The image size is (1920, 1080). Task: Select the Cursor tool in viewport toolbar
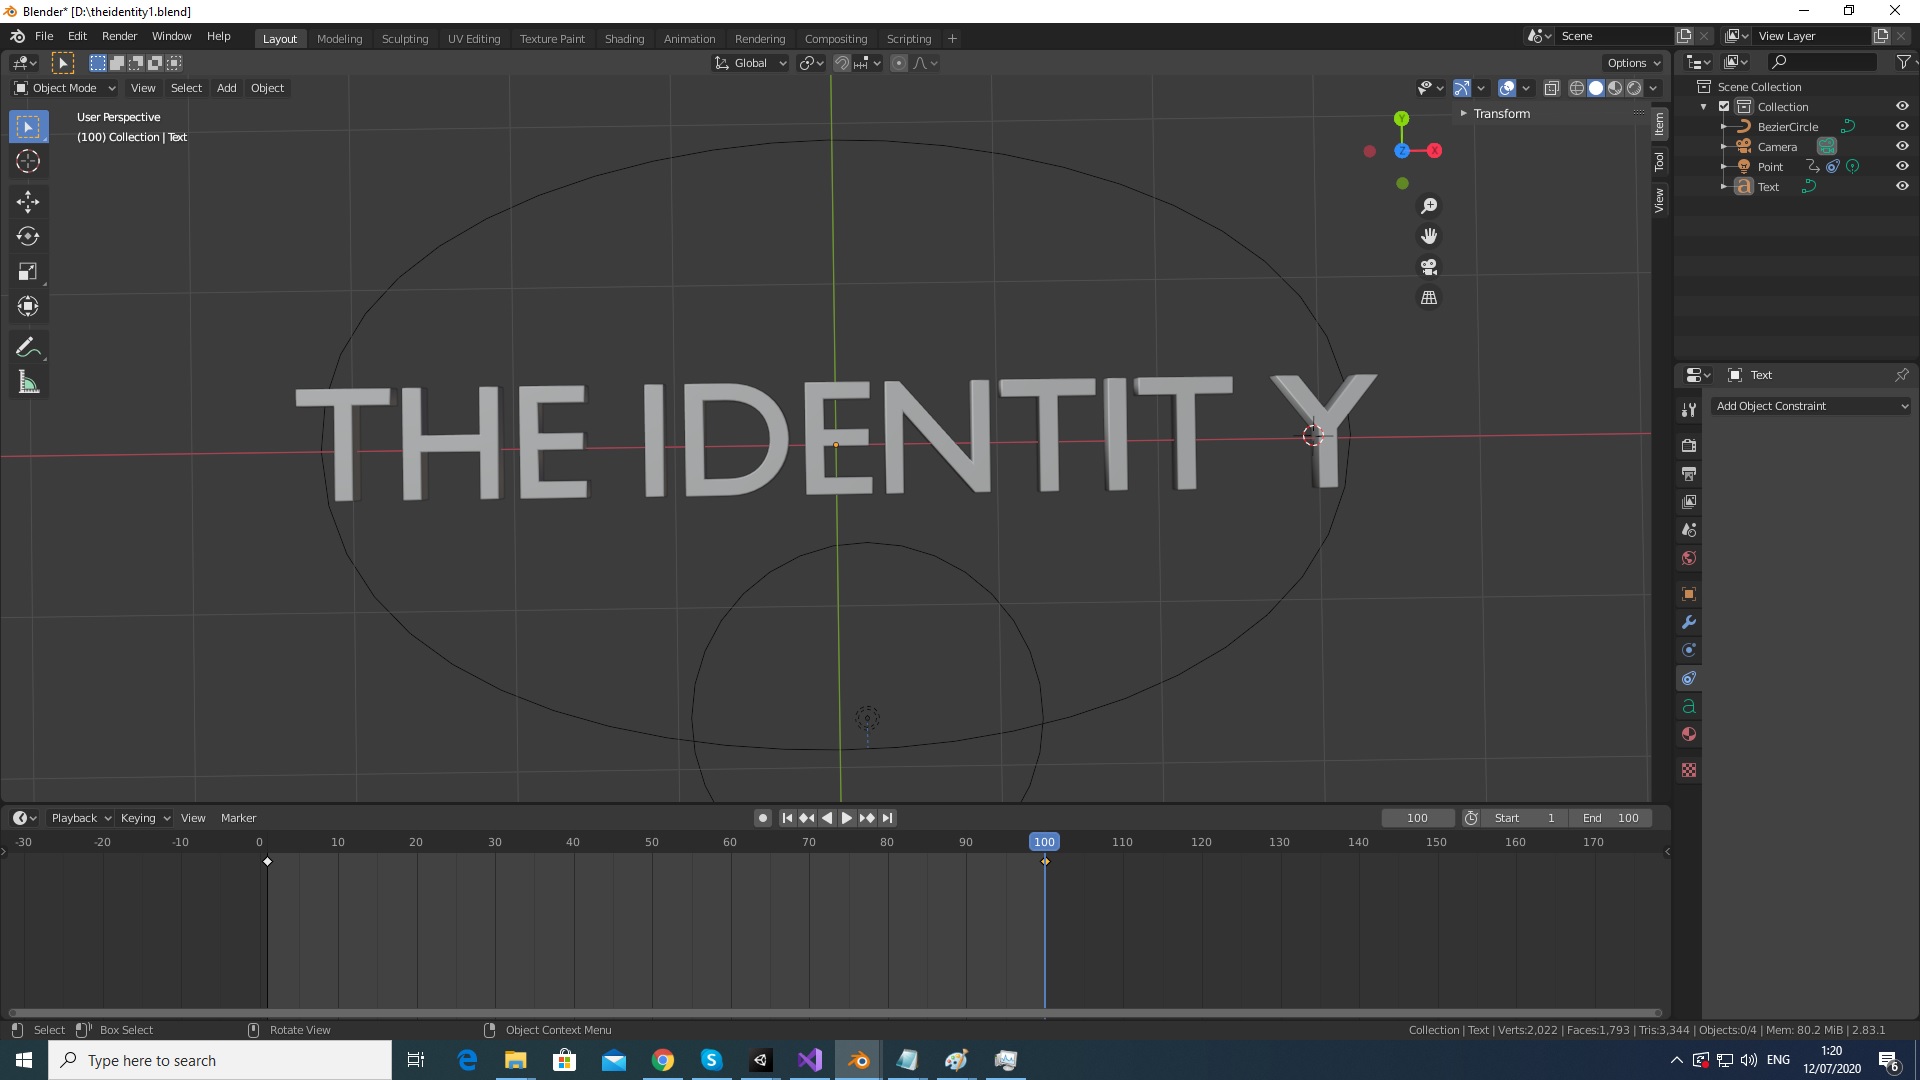tap(28, 161)
